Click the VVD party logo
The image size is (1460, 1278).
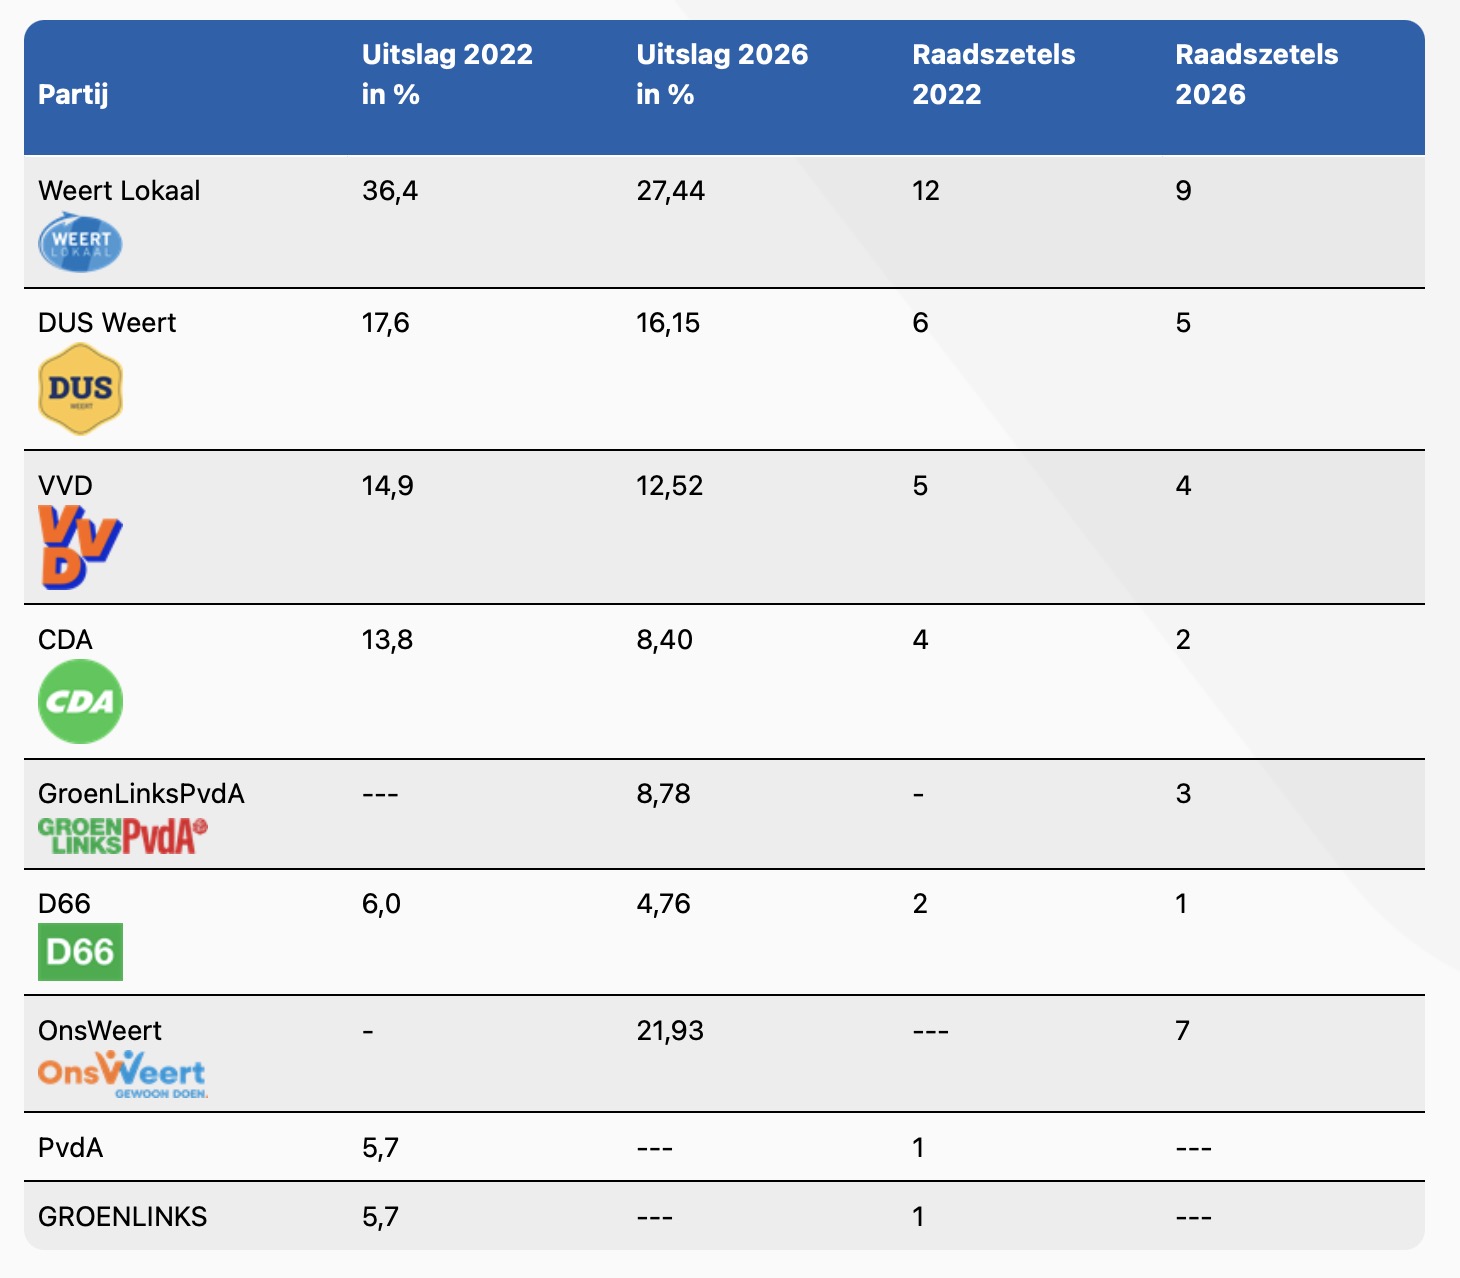[x=80, y=546]
